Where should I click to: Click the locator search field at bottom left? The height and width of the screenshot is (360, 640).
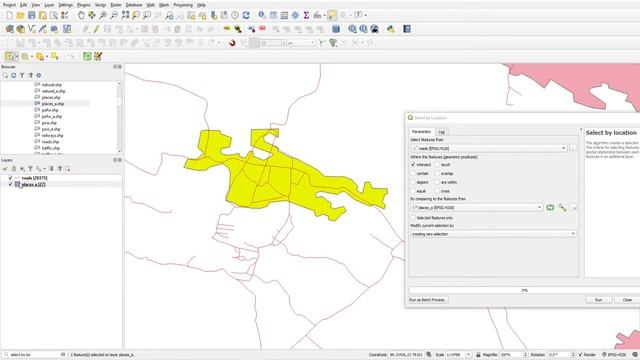[x=35, y=355]
